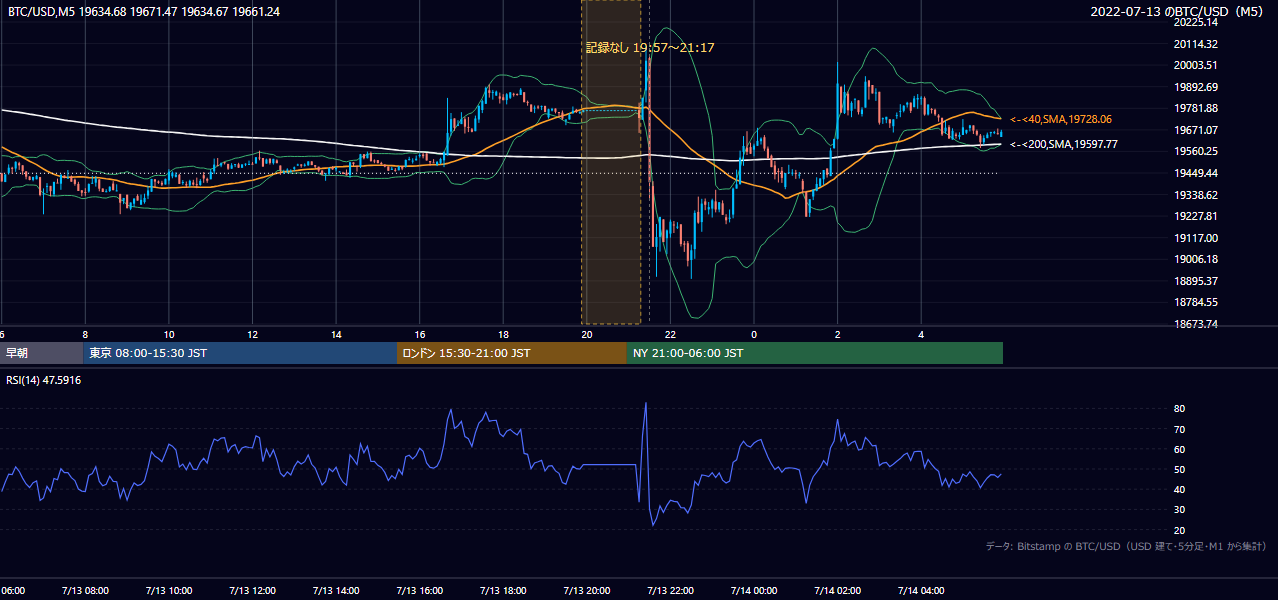Screen dimensions: 1278x600
Task: Click hour tick 18 under price chart
Action: (x=503, y=334)
